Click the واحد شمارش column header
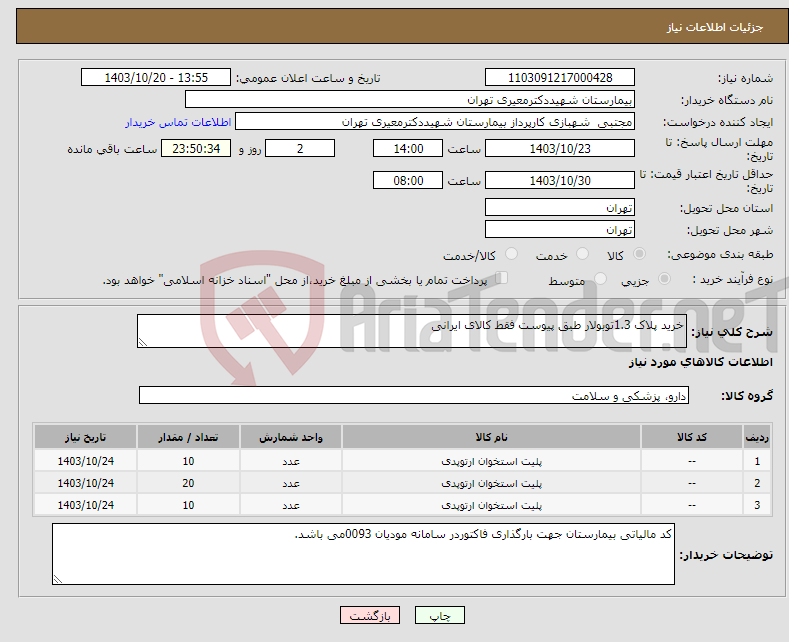The height and width of the screenshot is (642, 789). point(291,437)
